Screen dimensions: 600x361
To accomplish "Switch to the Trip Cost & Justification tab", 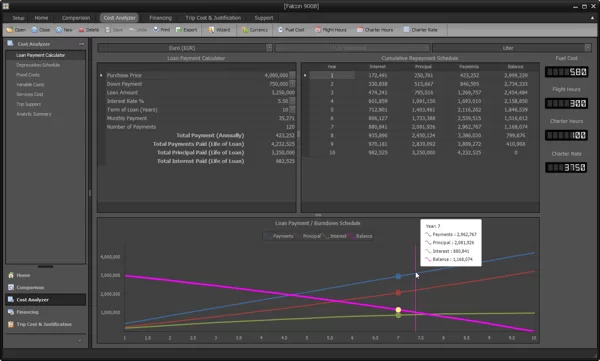I will [x=213, y=18].
